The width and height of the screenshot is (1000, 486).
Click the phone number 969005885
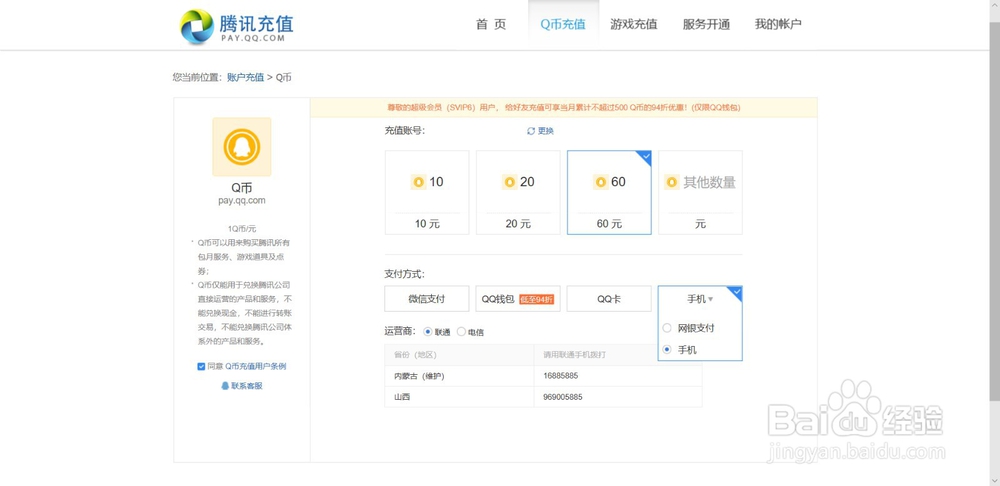562,397
